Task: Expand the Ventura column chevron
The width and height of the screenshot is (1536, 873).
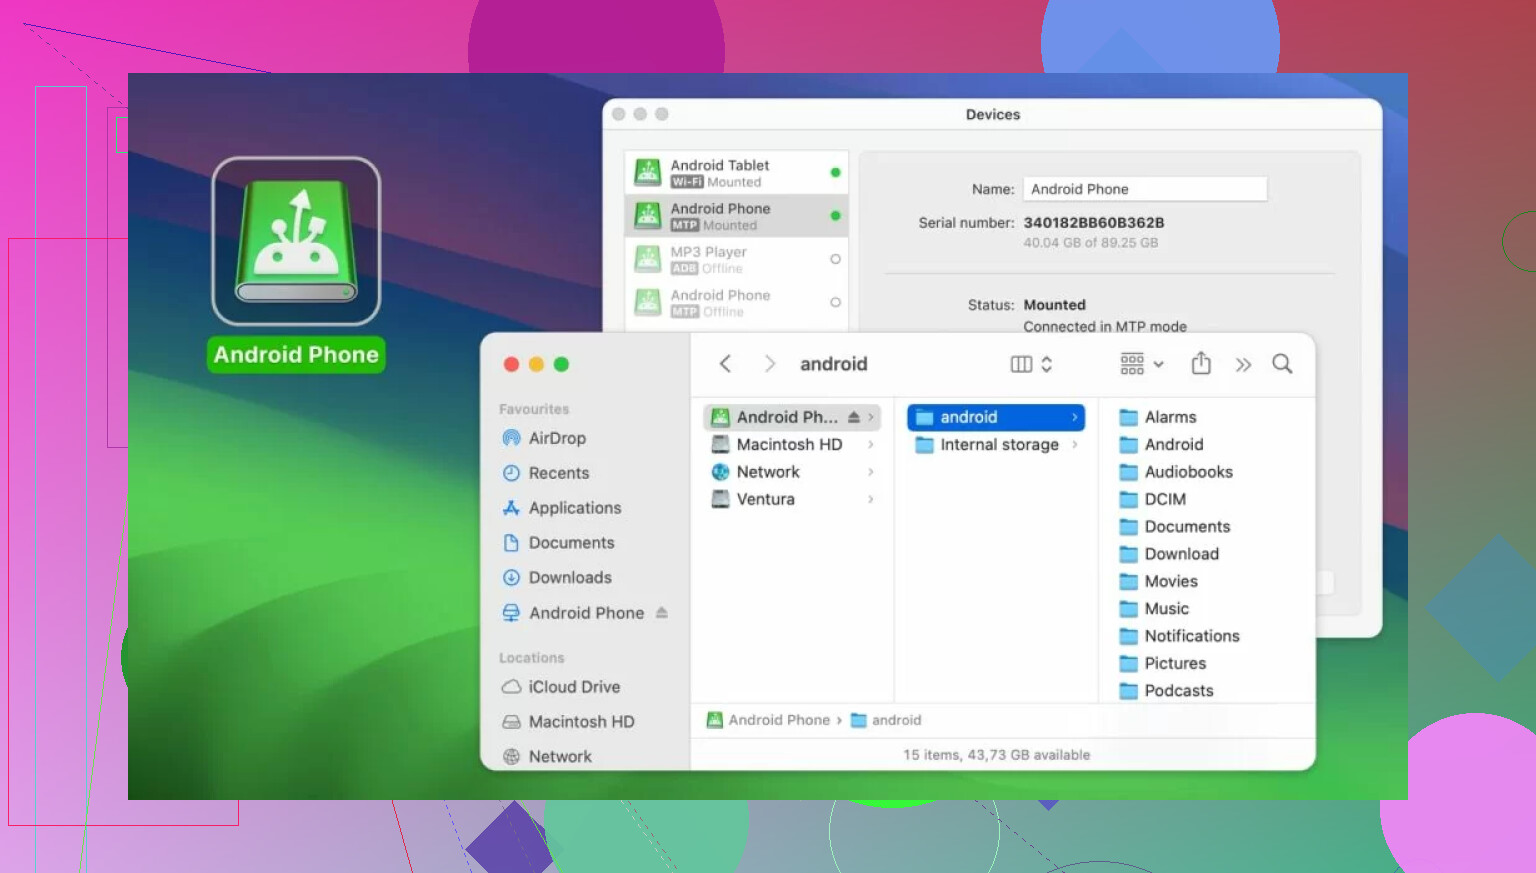Action: click(x=871, y=499)
